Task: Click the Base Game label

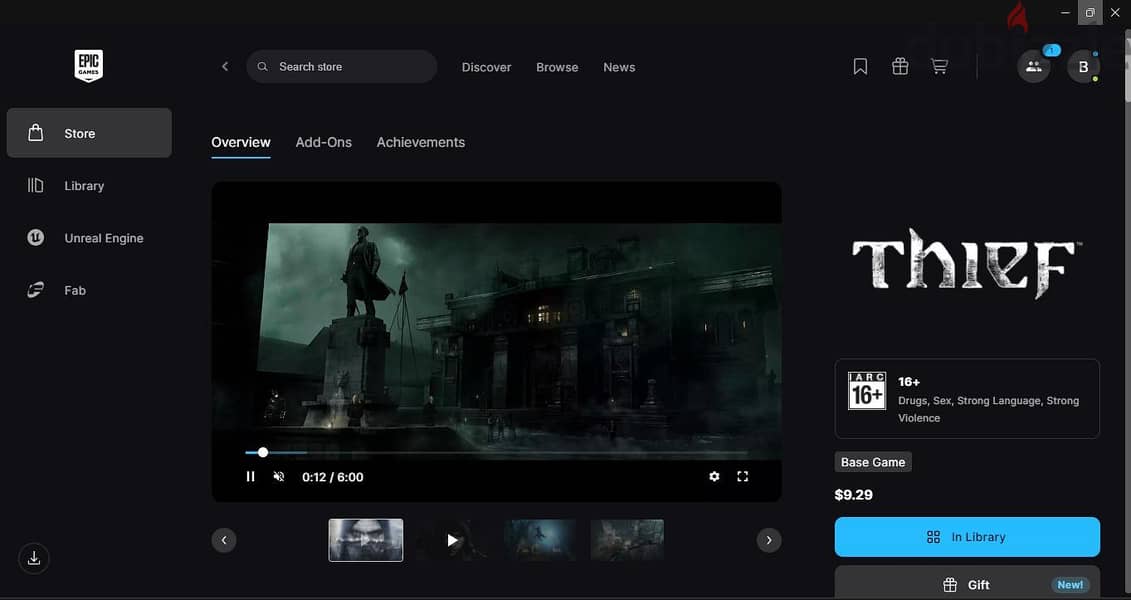Action: click(x=873, y=462)
